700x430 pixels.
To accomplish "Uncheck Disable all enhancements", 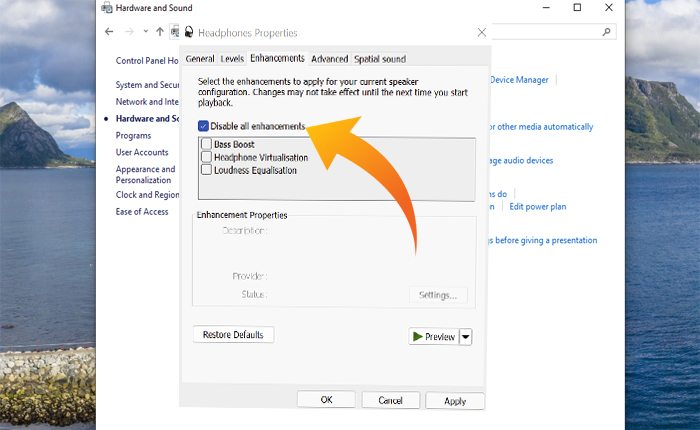I will click(204, 126).
